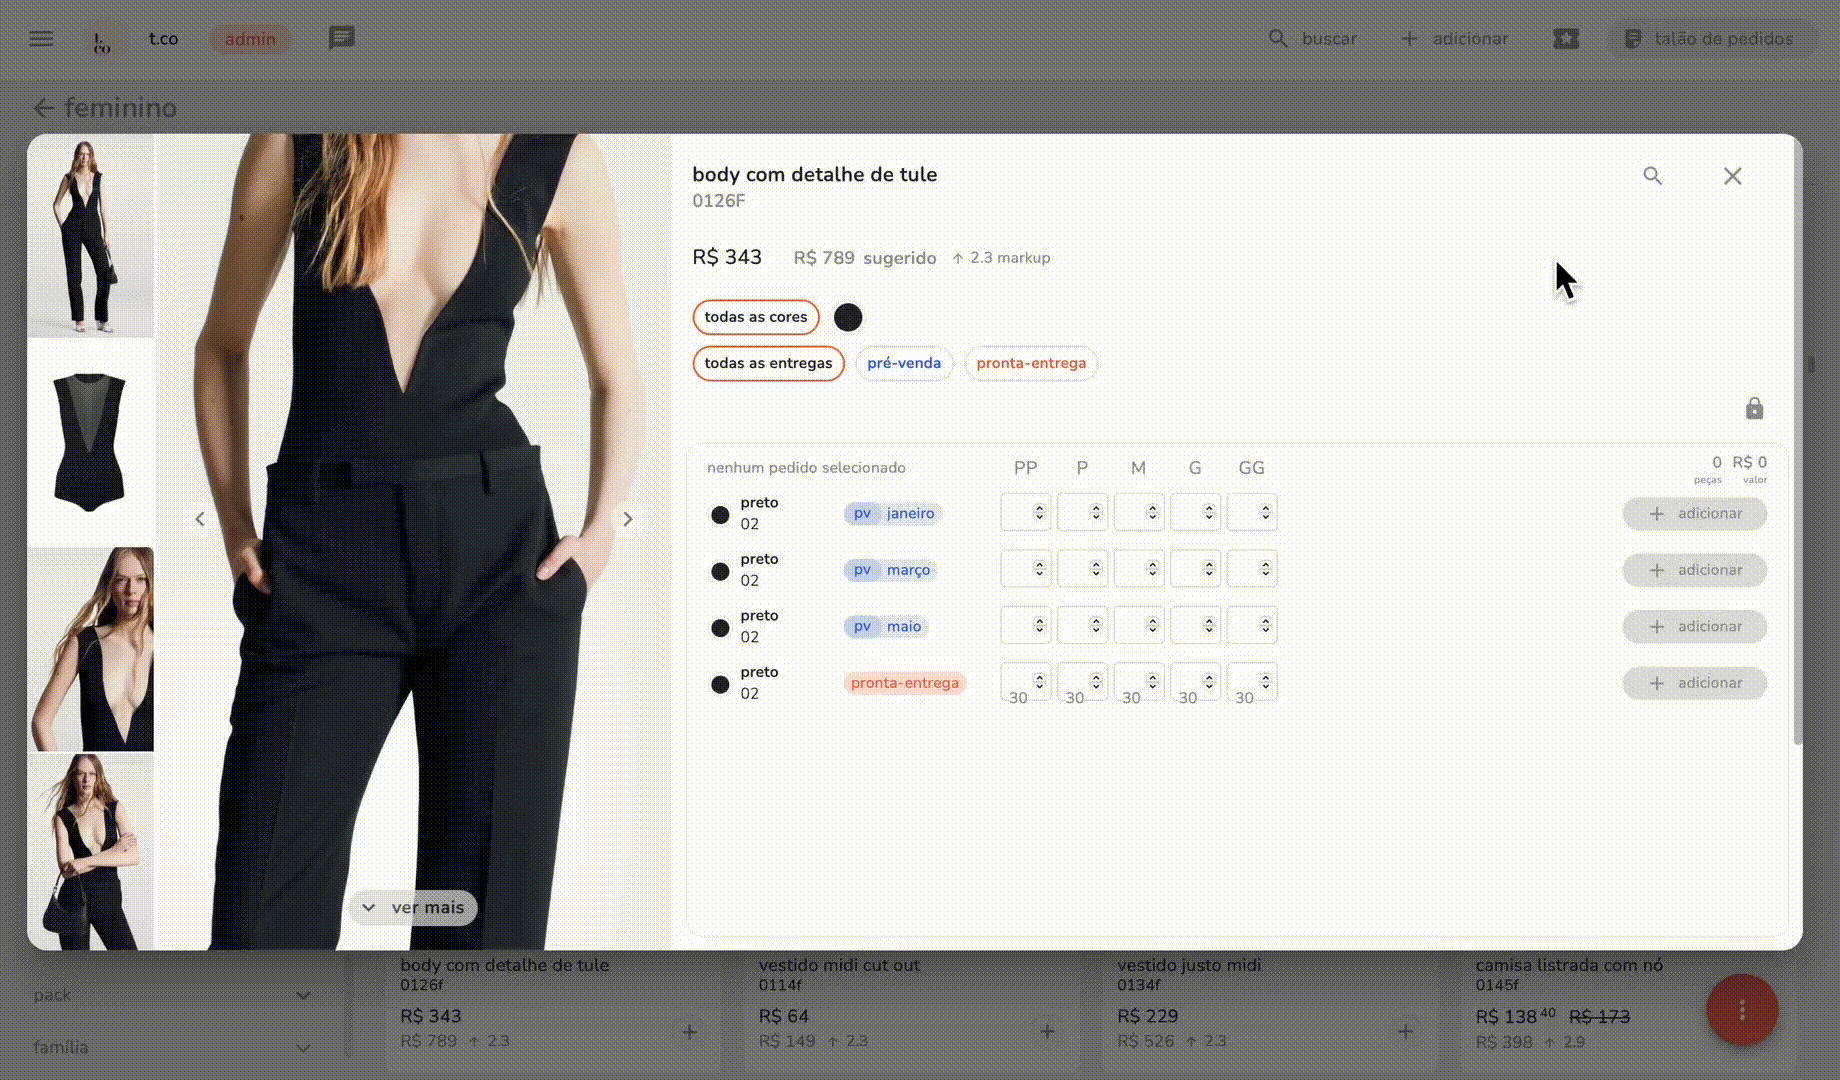The image size is (1840, 1080).
Task: Select the todas as cores filter
Action: [755, 317]
